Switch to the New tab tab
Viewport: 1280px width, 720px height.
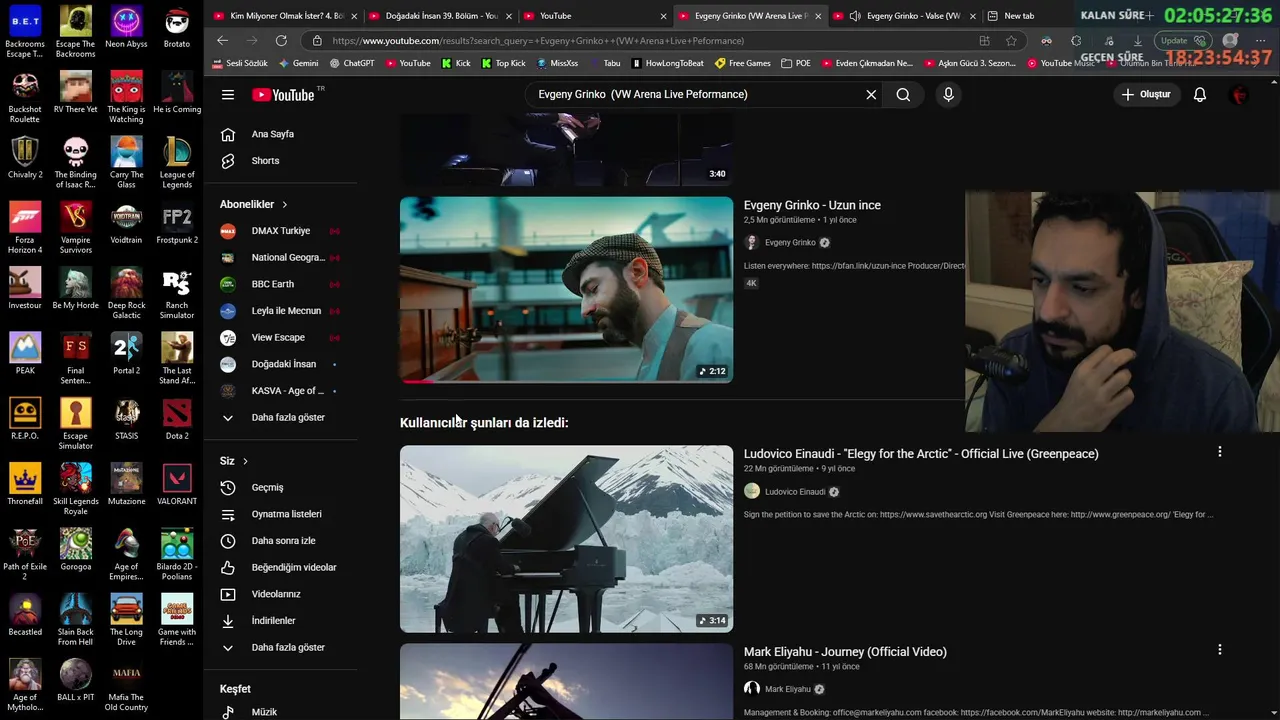click(1019, 16)
